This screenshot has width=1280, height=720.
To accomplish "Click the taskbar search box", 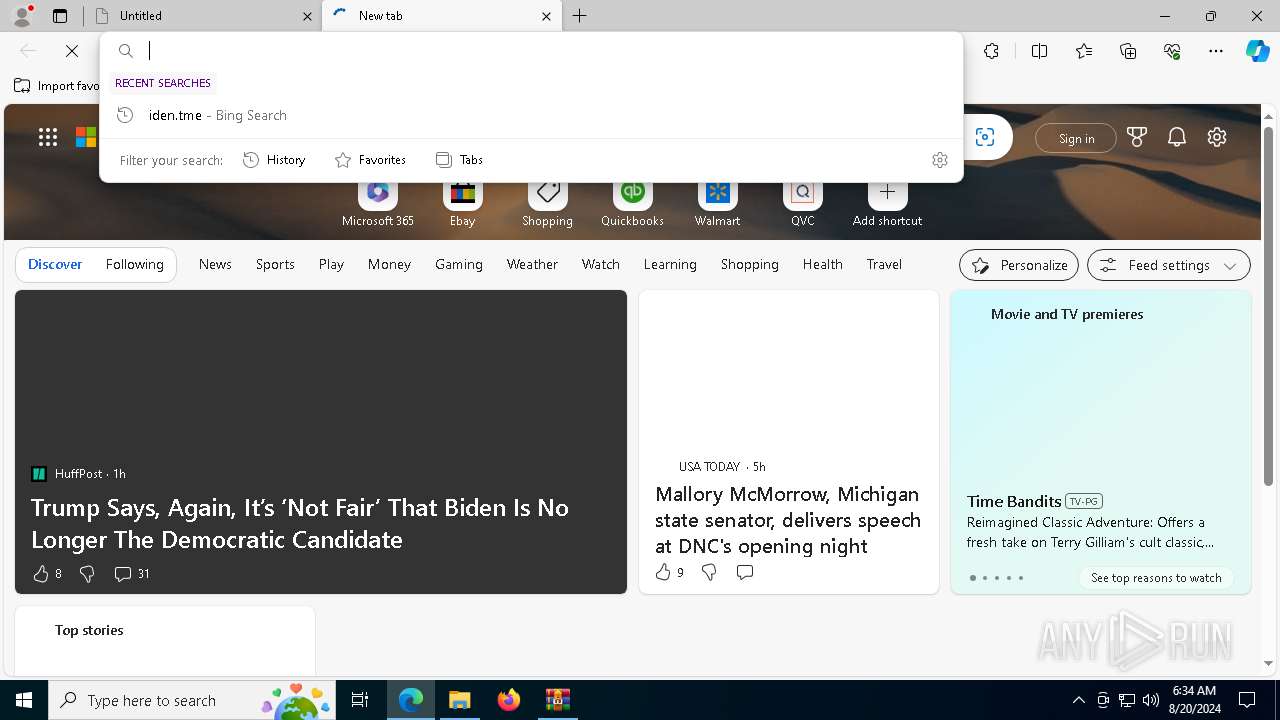I will point(193,700).
